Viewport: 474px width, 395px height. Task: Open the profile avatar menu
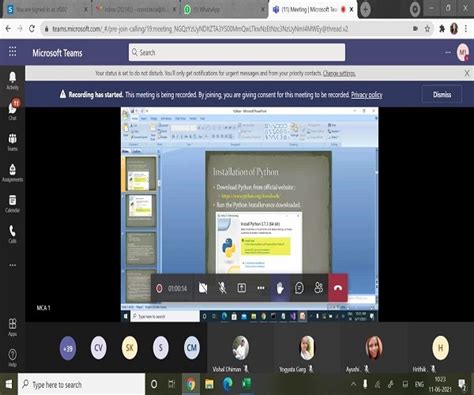463,52
